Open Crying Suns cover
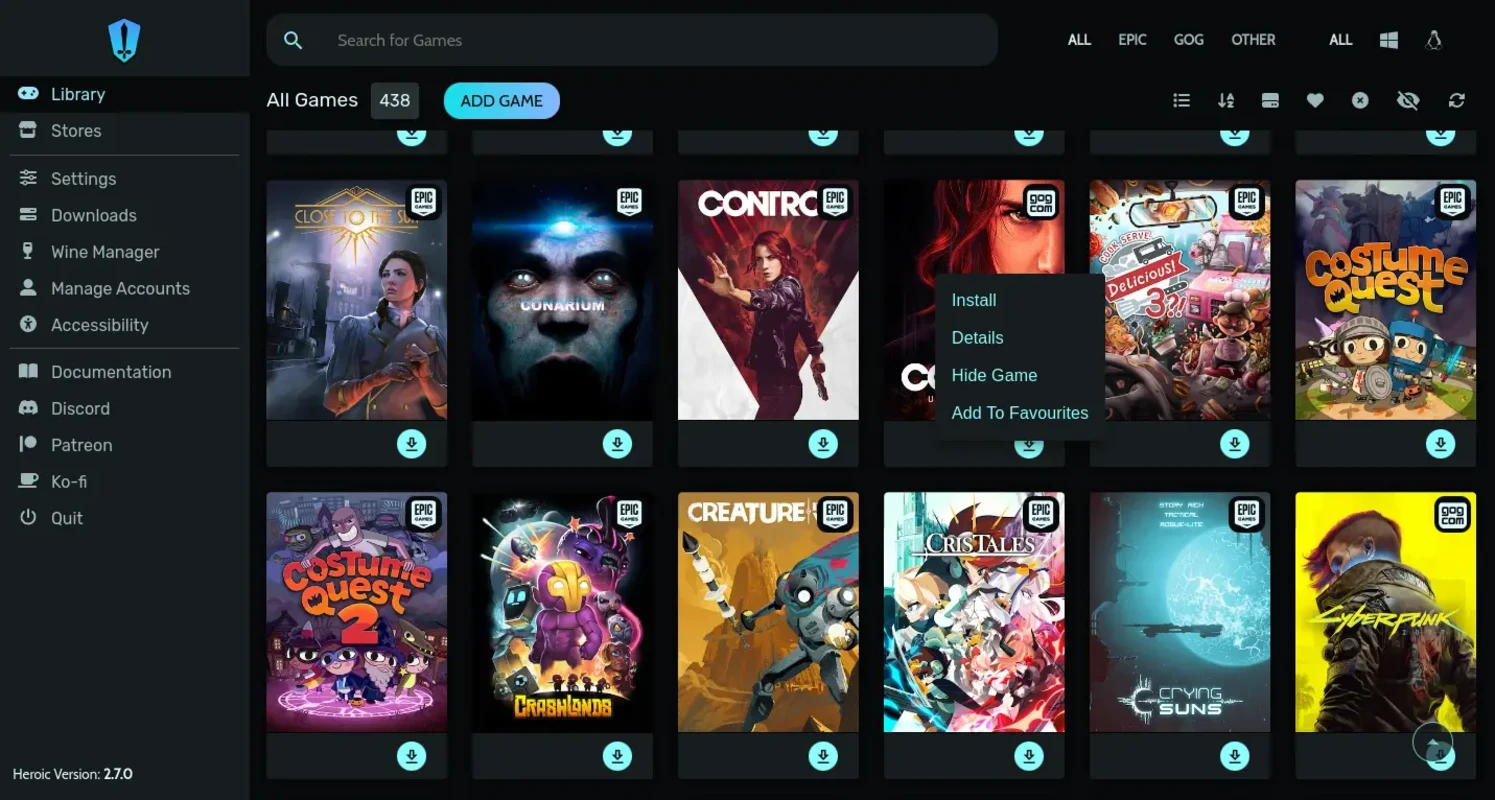Screen dimensions: 1495x800 [x=1180, y=612]
